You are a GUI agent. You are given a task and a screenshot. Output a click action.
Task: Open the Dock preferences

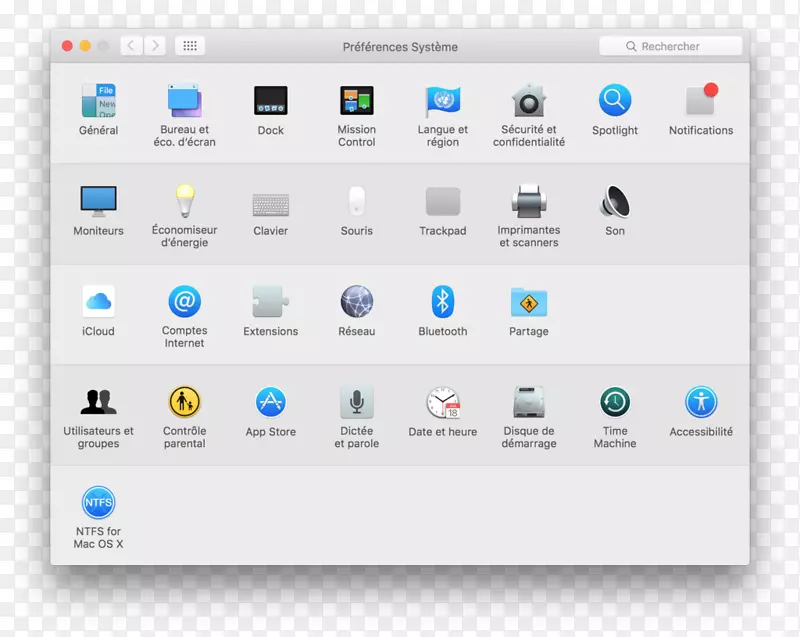[x=270, y=102]
